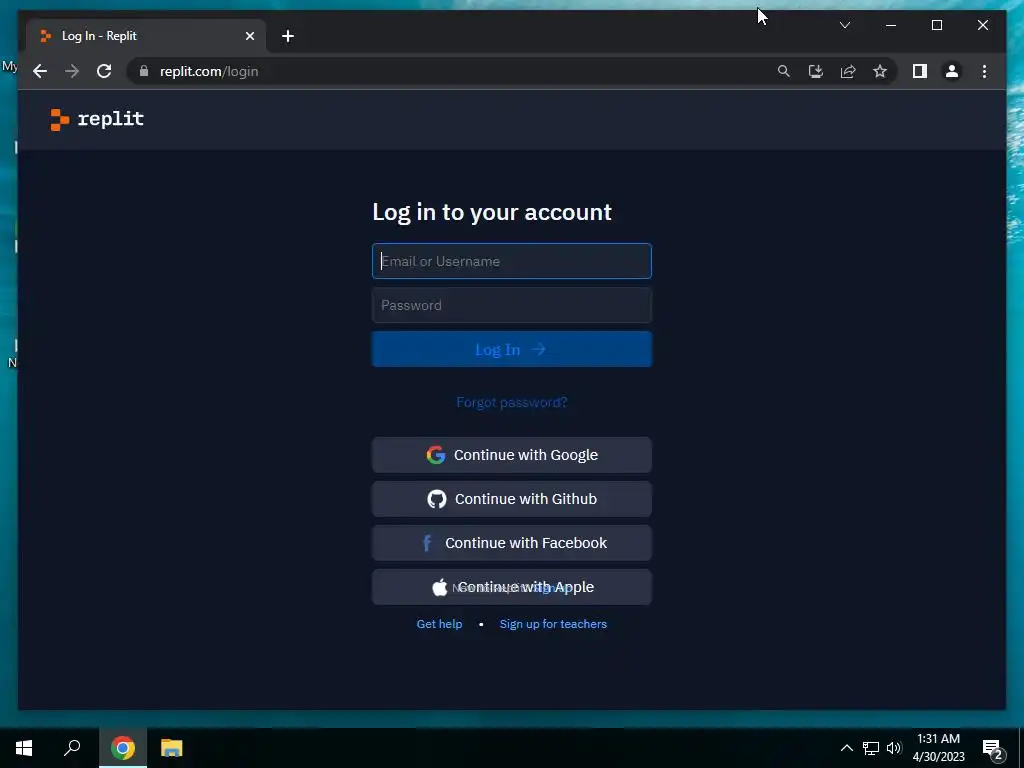Focus the Email or Username field
This screenshot has width=1024, height=768.
pyautogui.click(x=511, y=261)
